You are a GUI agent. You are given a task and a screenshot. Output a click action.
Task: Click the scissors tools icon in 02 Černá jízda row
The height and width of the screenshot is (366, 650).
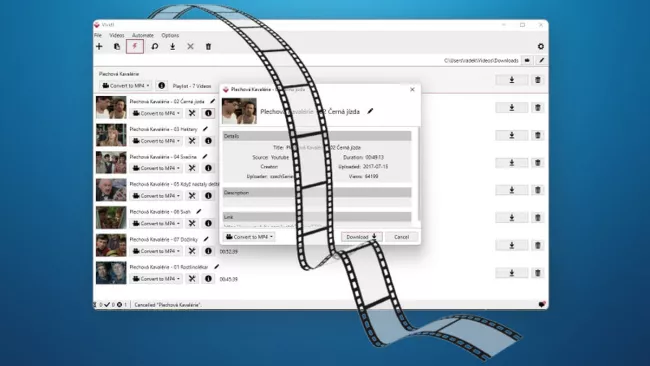[x=192, y=113]
